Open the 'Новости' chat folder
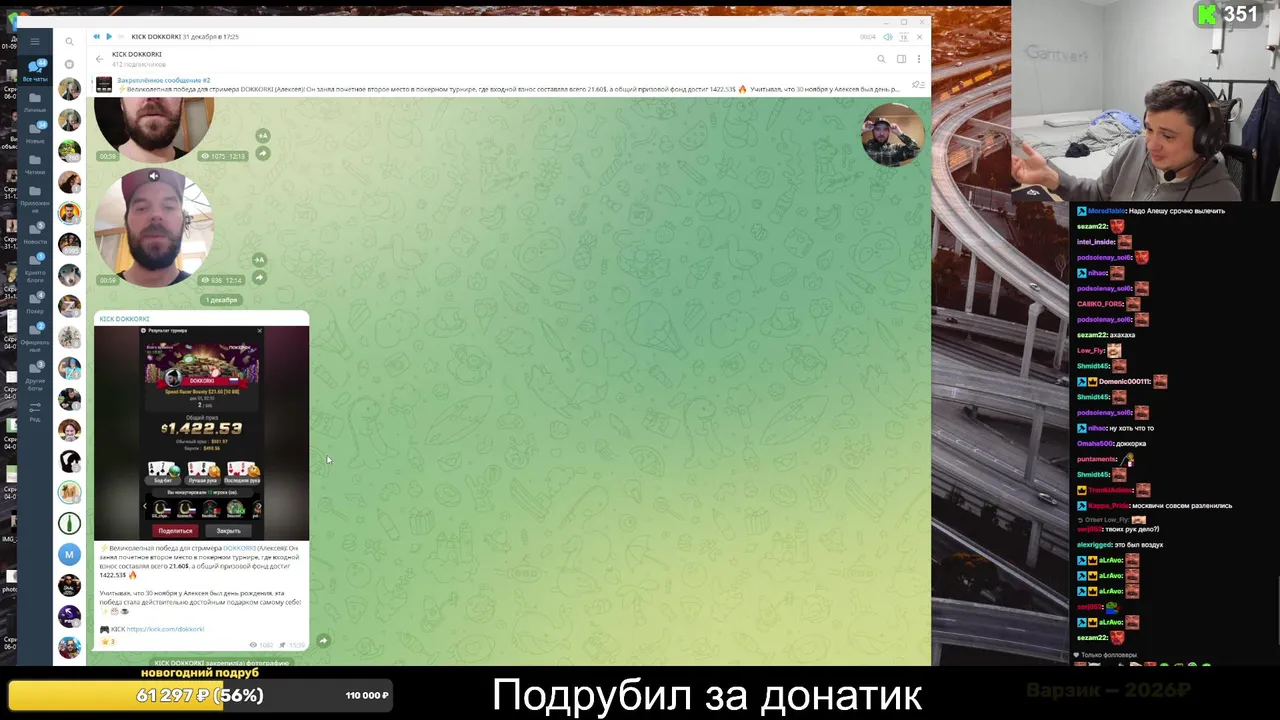 pos(35,233)
